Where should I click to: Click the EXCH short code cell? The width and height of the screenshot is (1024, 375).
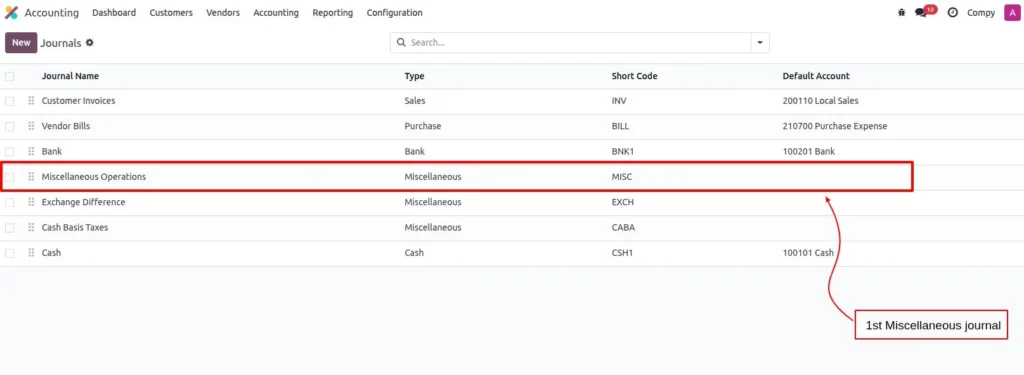(622, 202)
